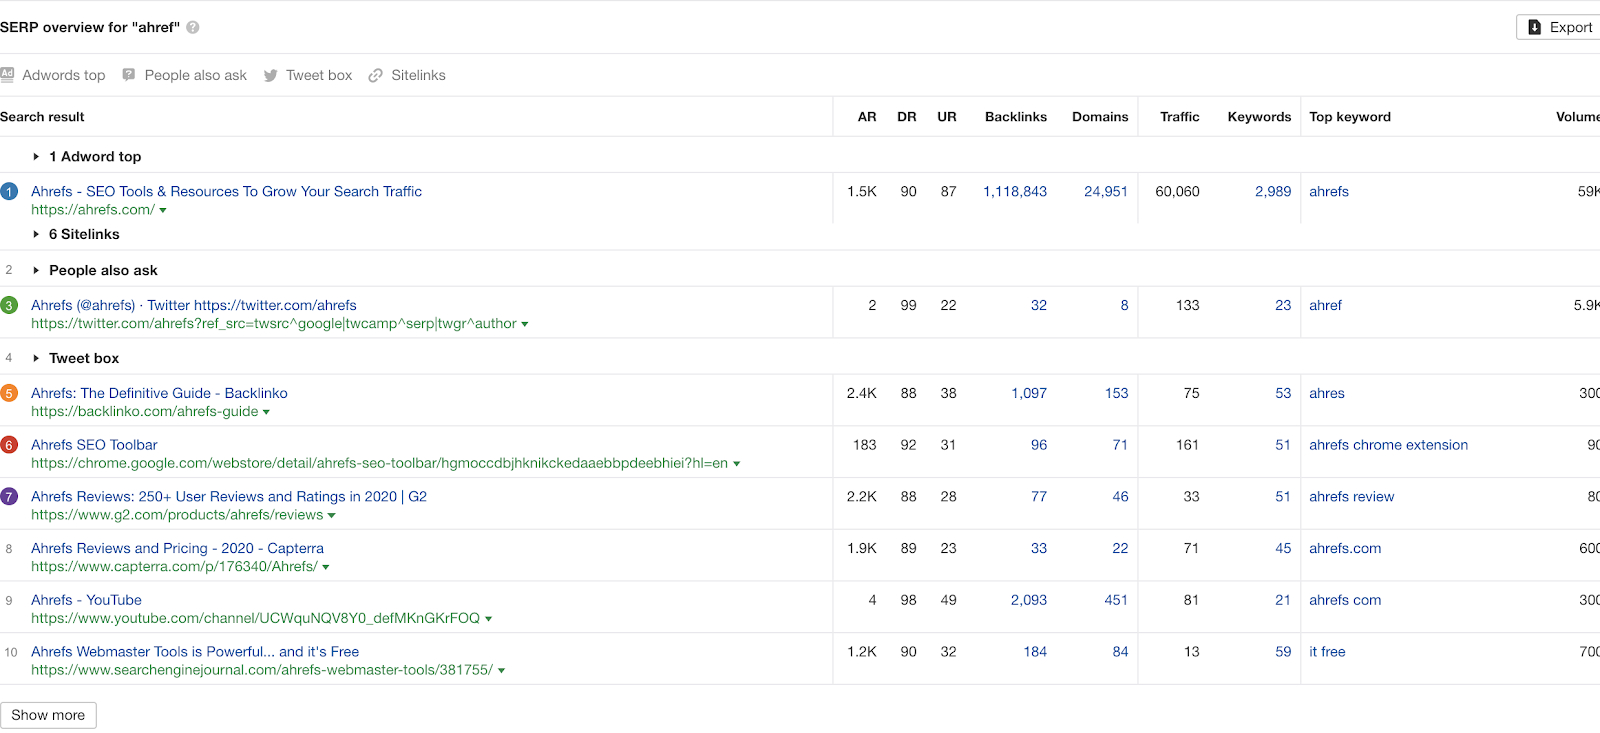Click the Top keyword column header
Screen dimensions: 1600x733
click(1350, 117)
